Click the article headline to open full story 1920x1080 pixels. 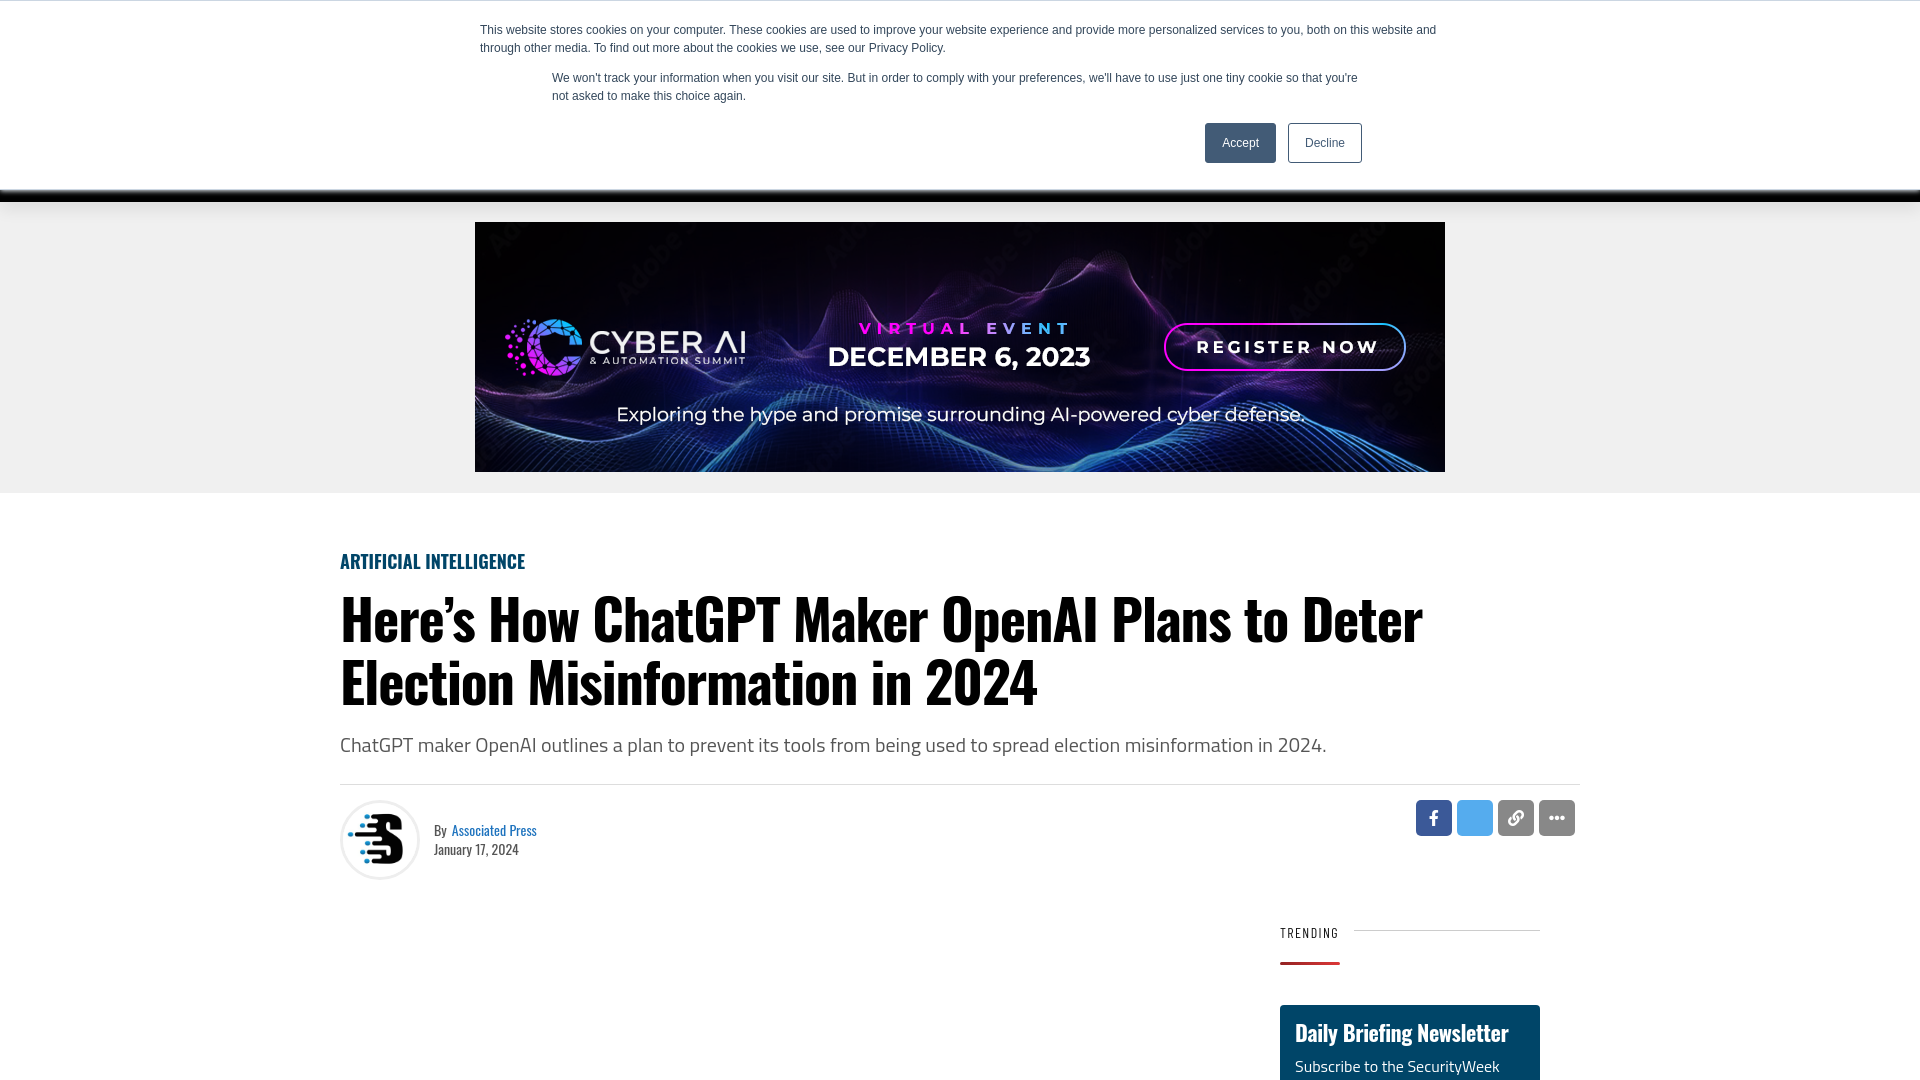[881, 647]
